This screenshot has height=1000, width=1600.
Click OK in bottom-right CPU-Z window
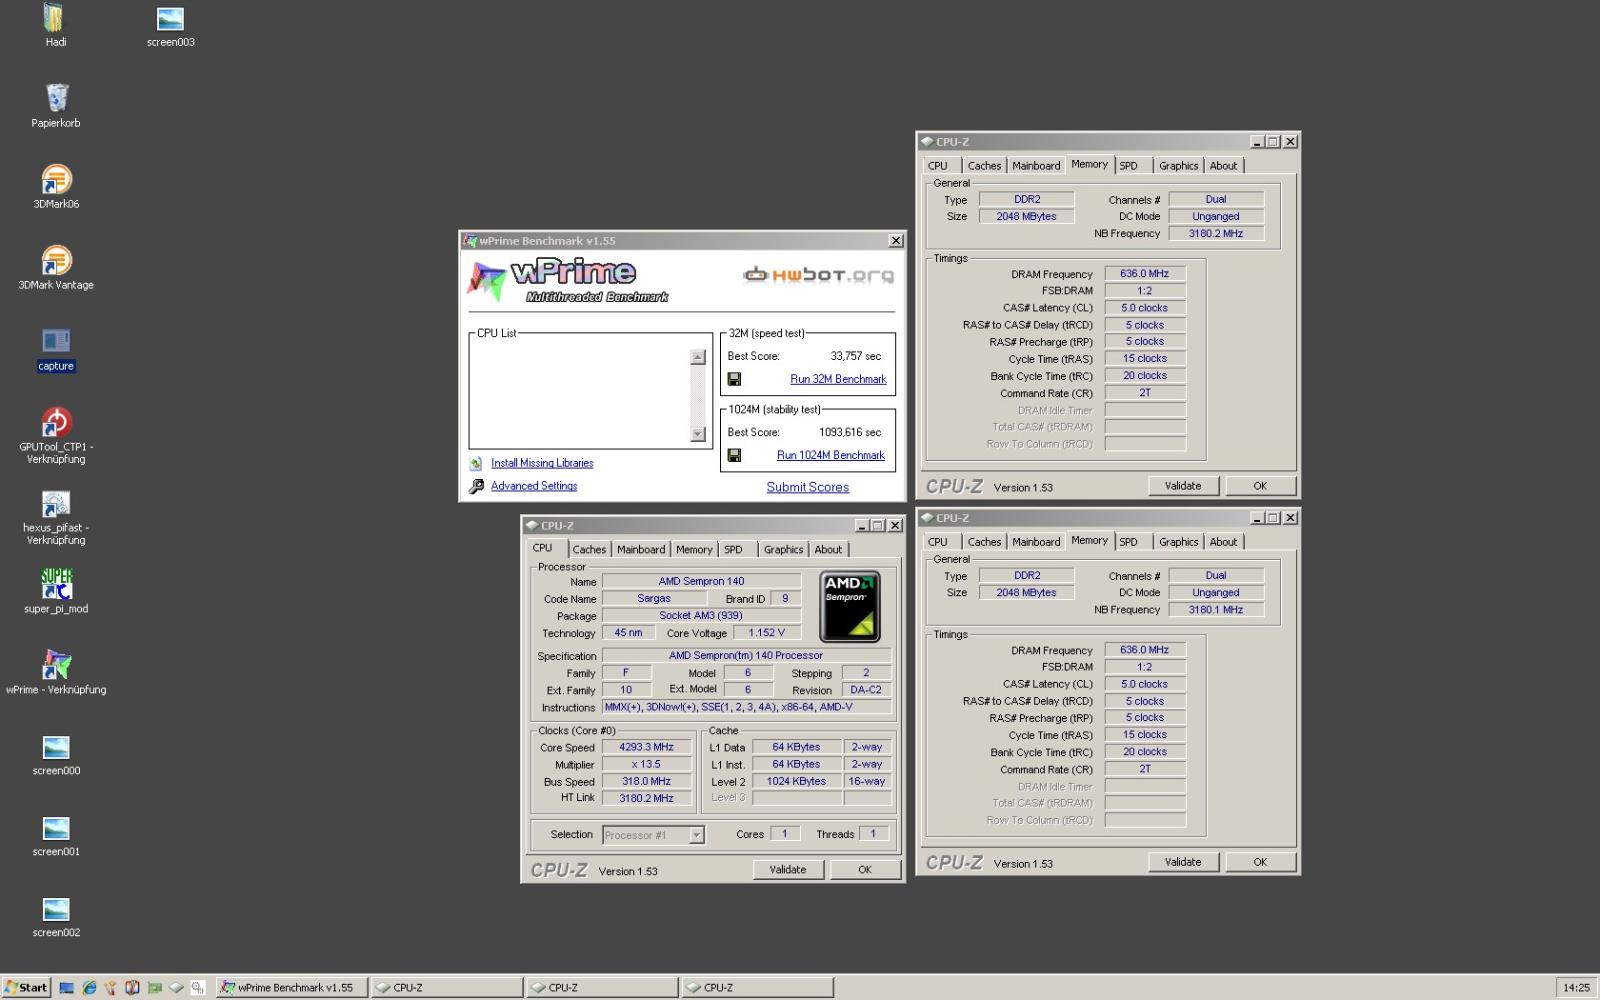(1260, 862)
